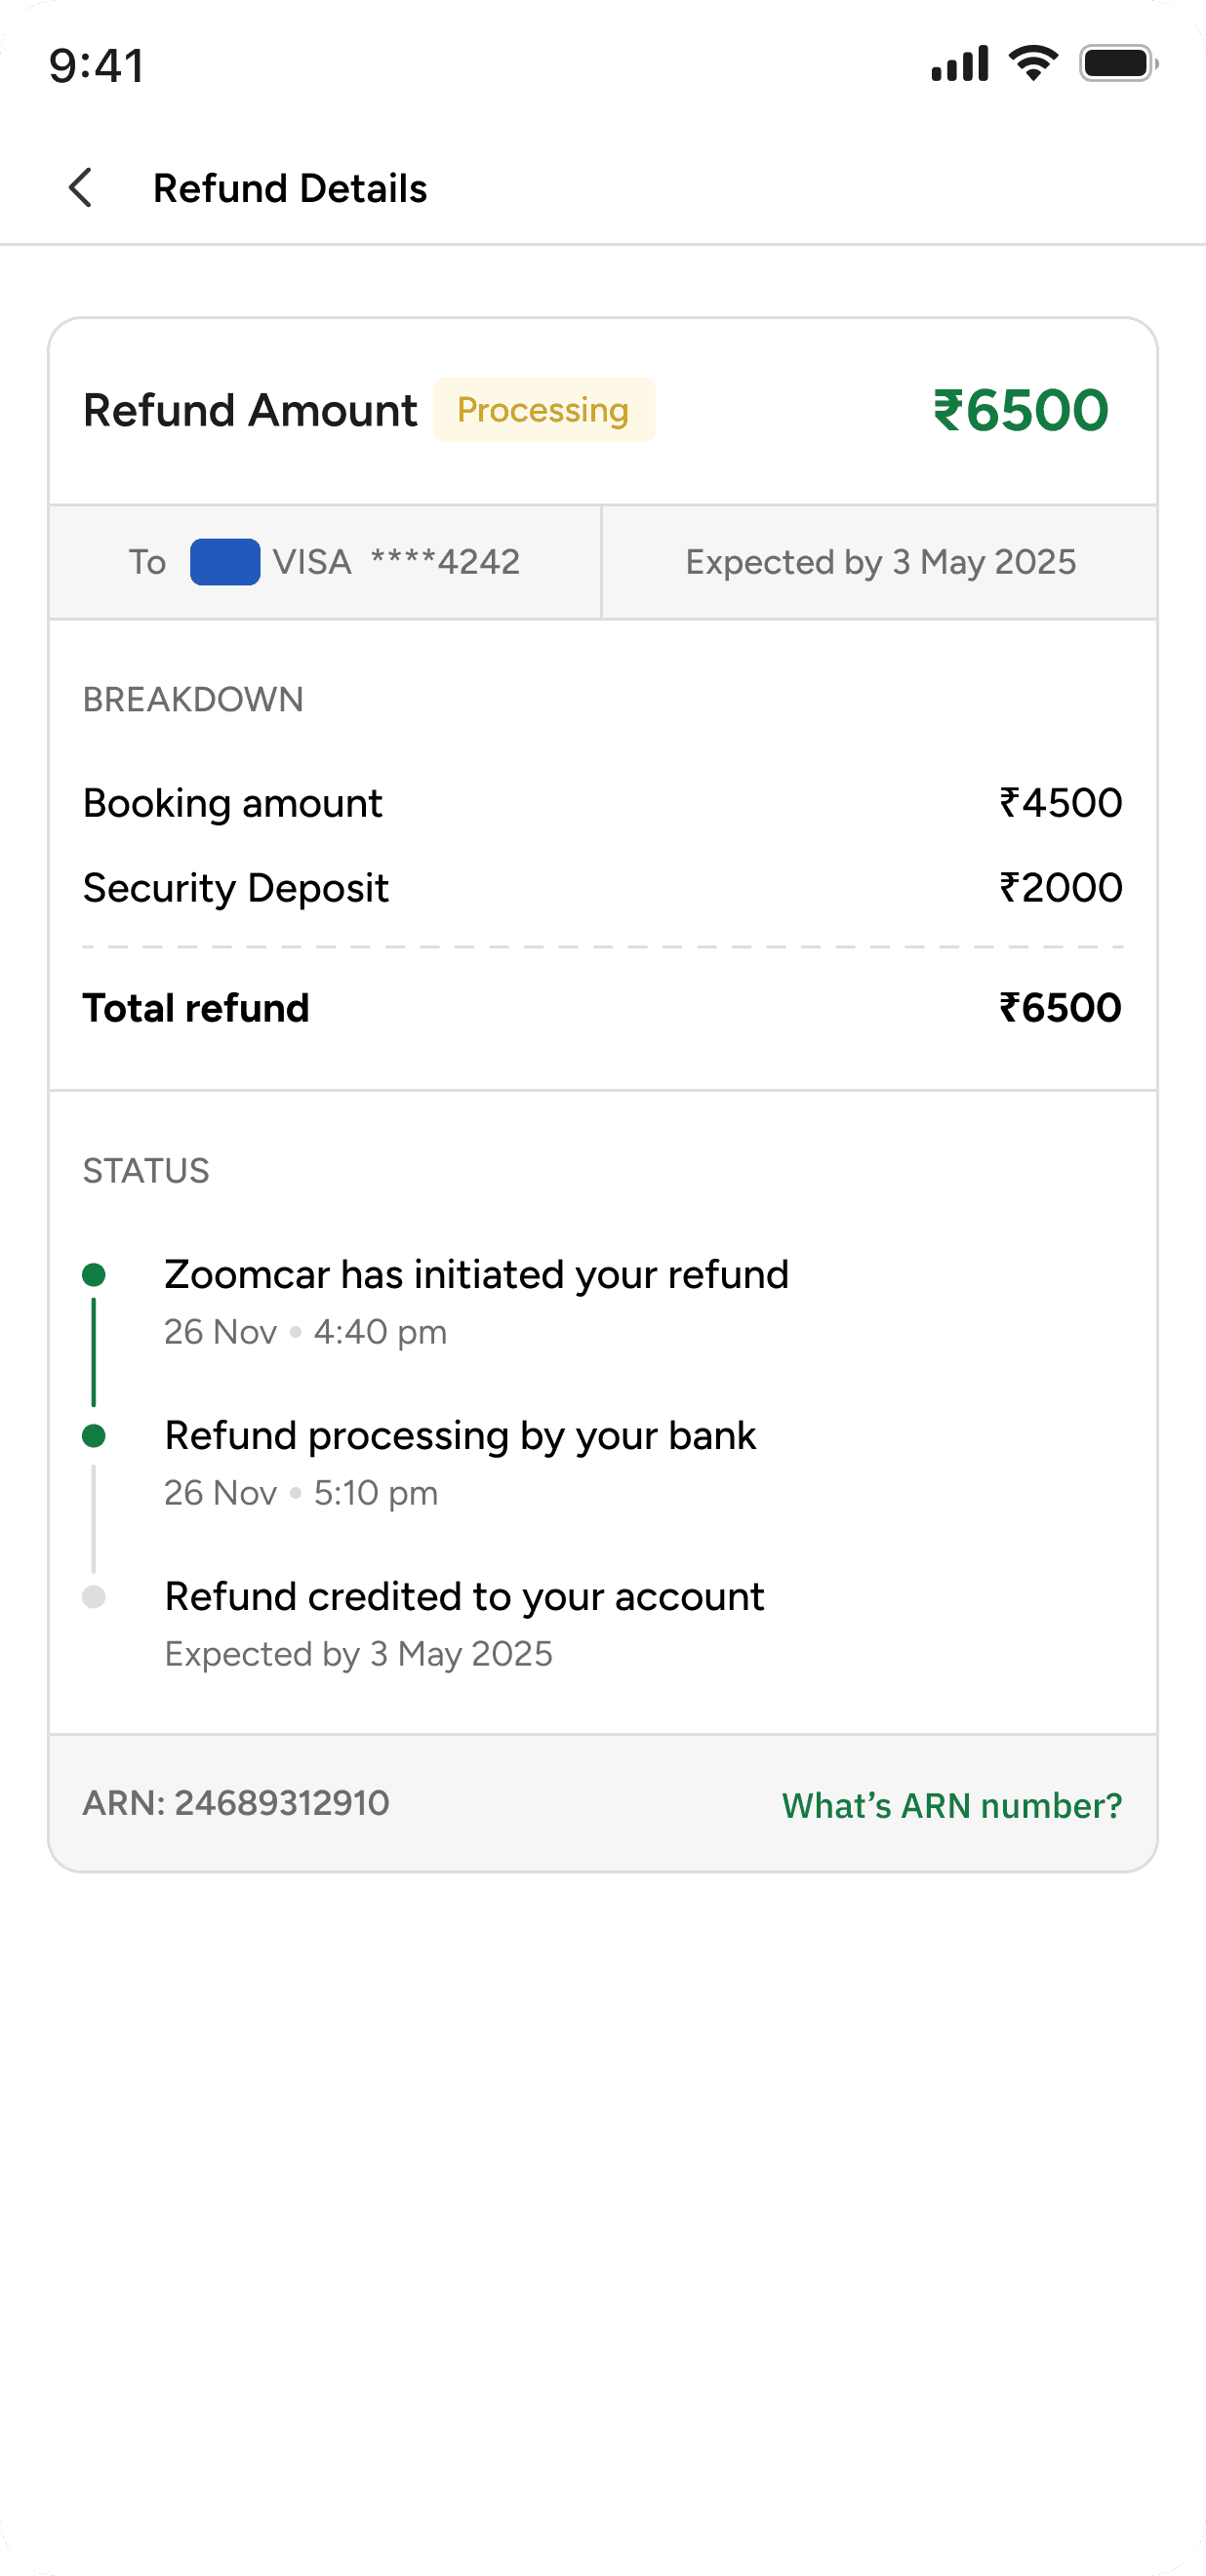Tap the battery status icon
Screen dimensions: 1206x2576
click(x=1118, y=64)
